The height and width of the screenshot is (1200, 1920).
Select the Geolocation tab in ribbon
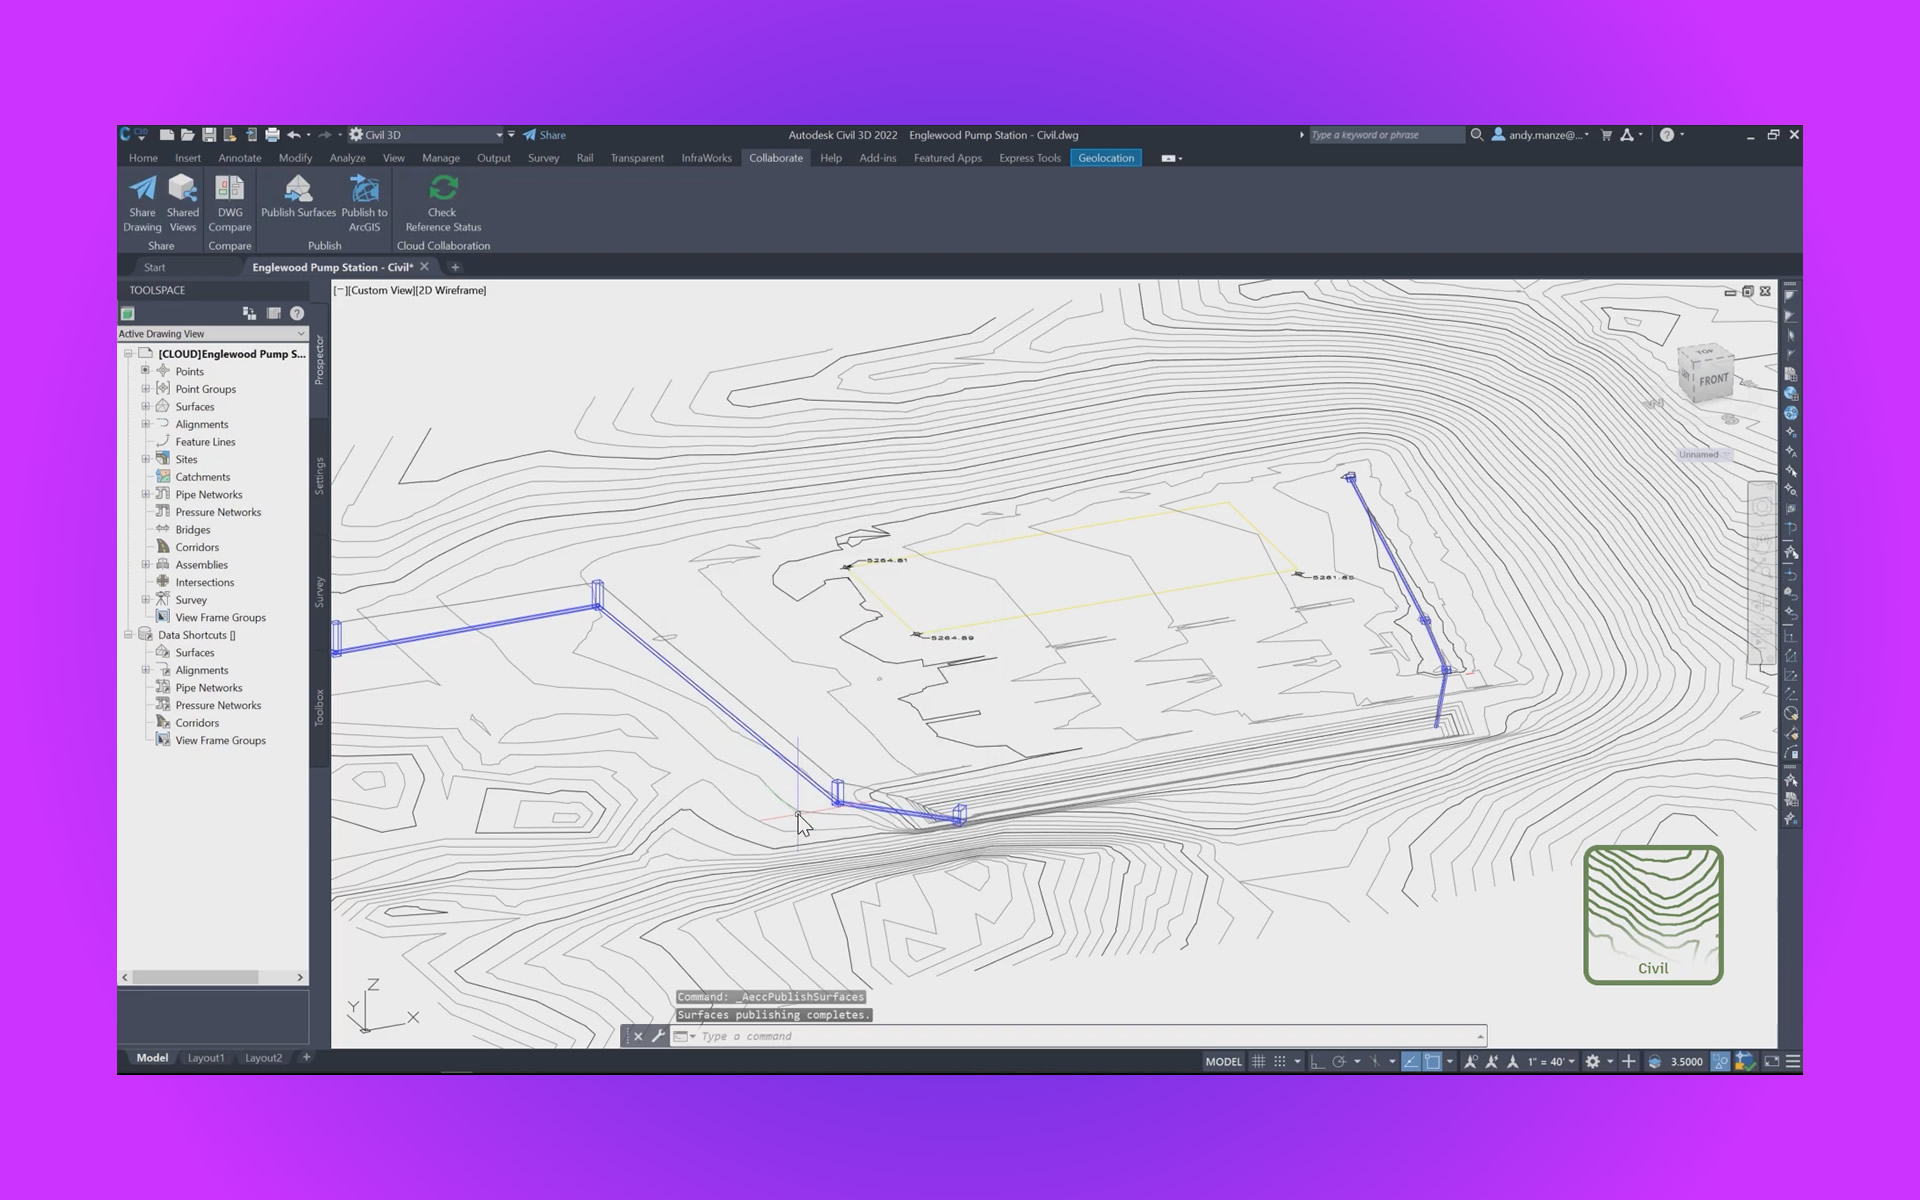(x=1106, y=158)
